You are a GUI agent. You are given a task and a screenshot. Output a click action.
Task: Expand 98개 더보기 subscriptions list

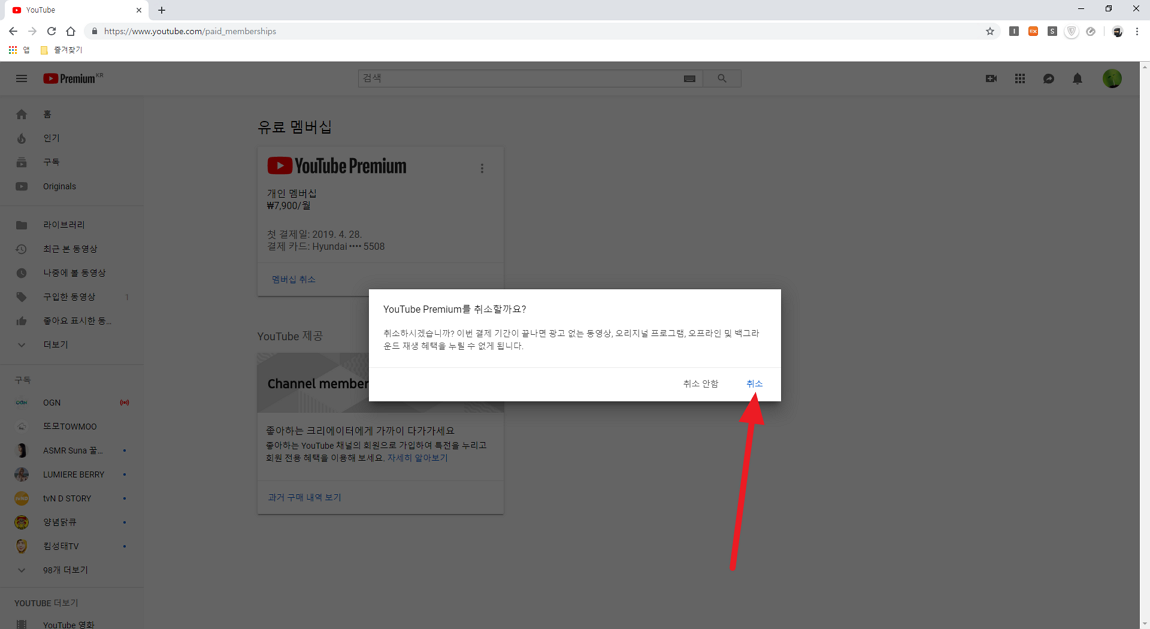[x=71, y=570]
